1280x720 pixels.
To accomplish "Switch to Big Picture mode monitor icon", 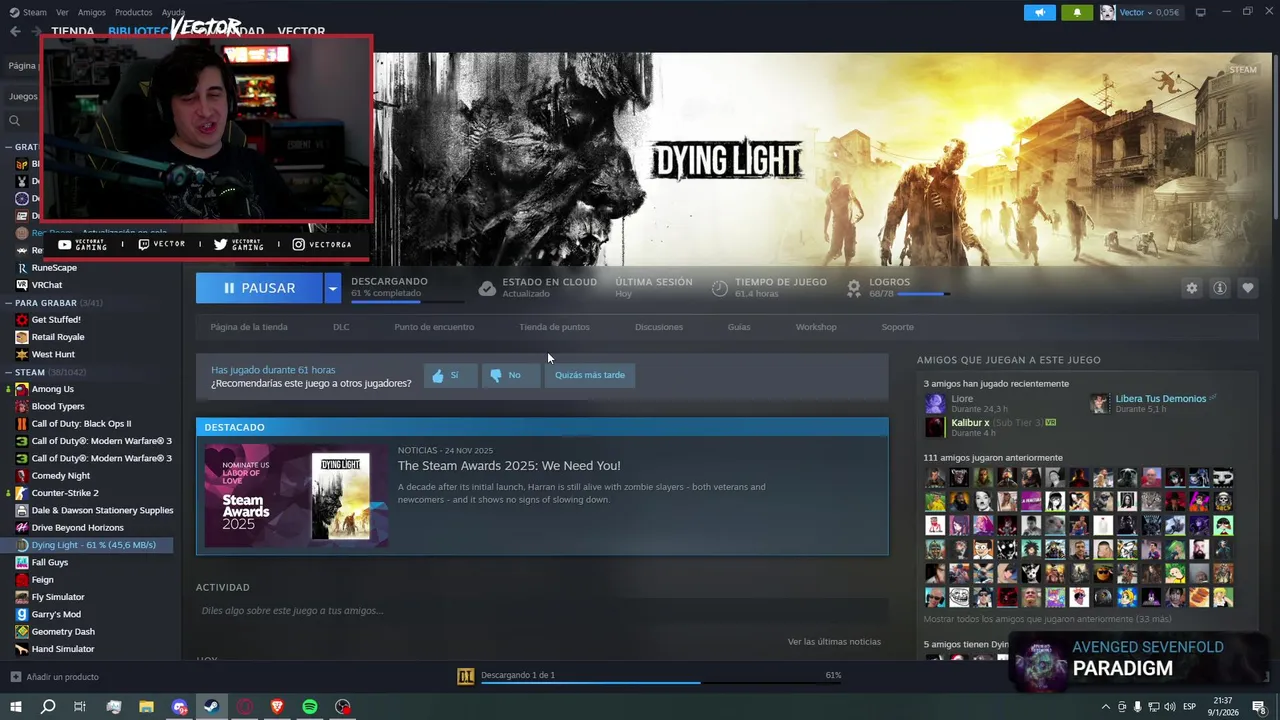I will [x=1201, y=12].
